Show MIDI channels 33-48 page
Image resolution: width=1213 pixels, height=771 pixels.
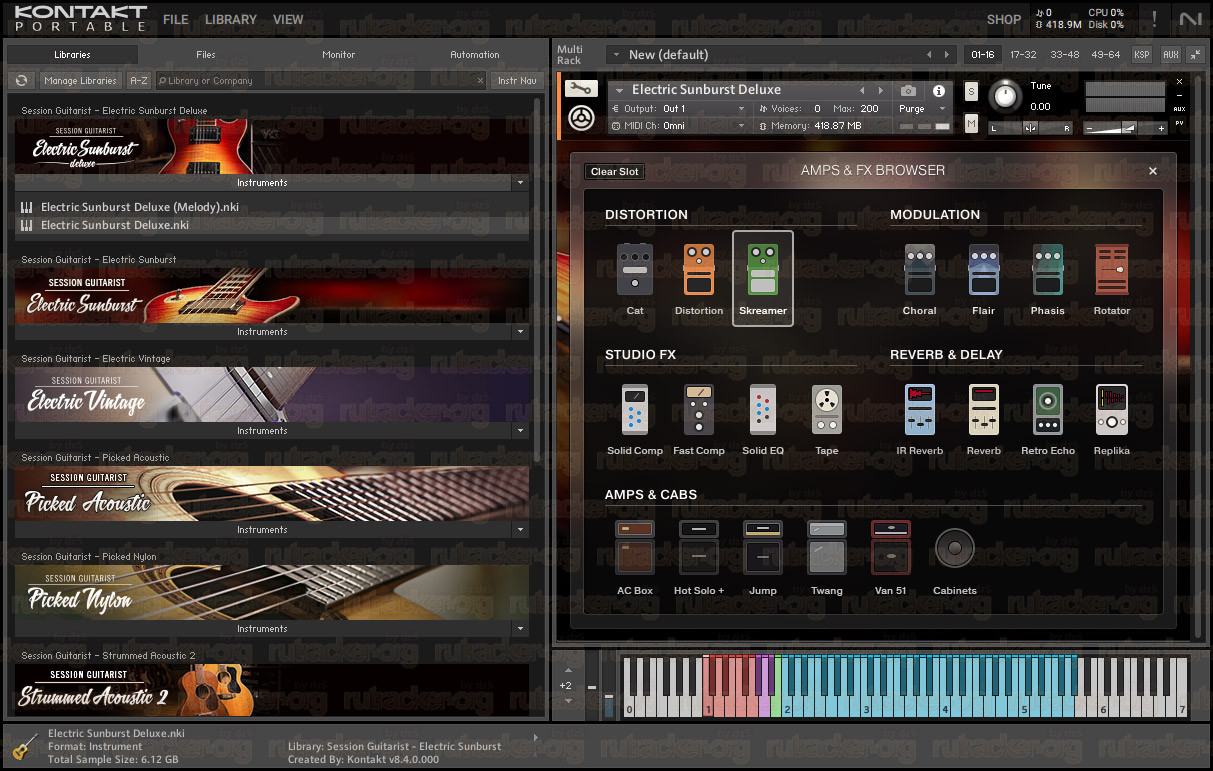point(1064,54)
